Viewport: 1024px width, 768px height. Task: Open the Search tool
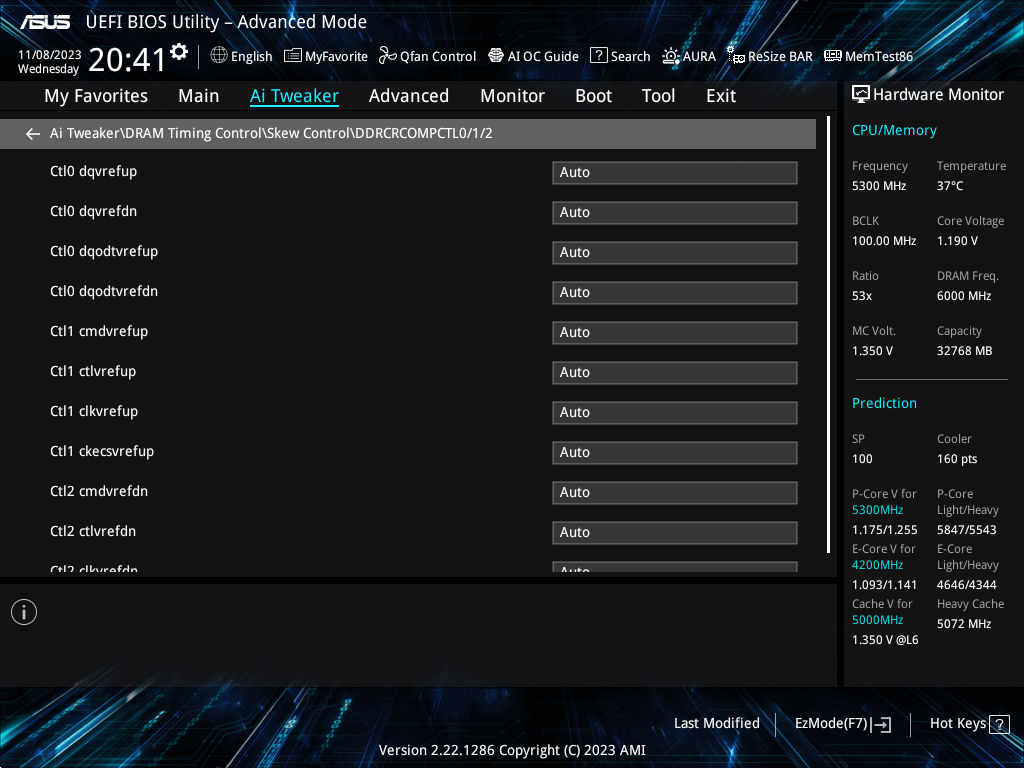pyautogui.click(x=620, y=56)
